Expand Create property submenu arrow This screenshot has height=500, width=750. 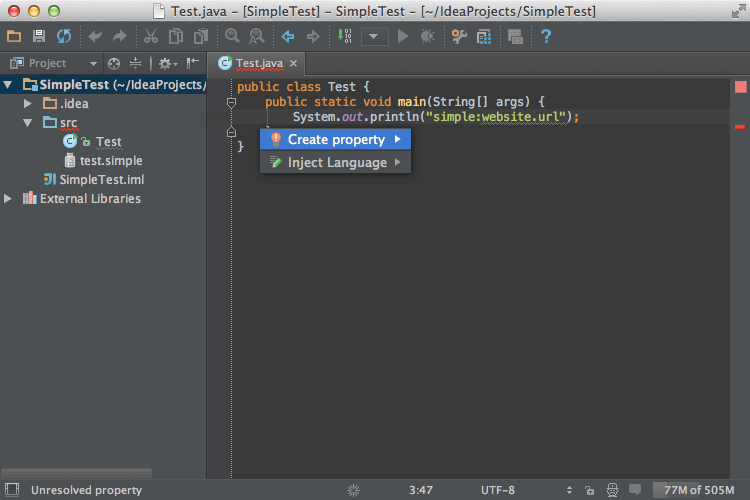tap(397, 139)
